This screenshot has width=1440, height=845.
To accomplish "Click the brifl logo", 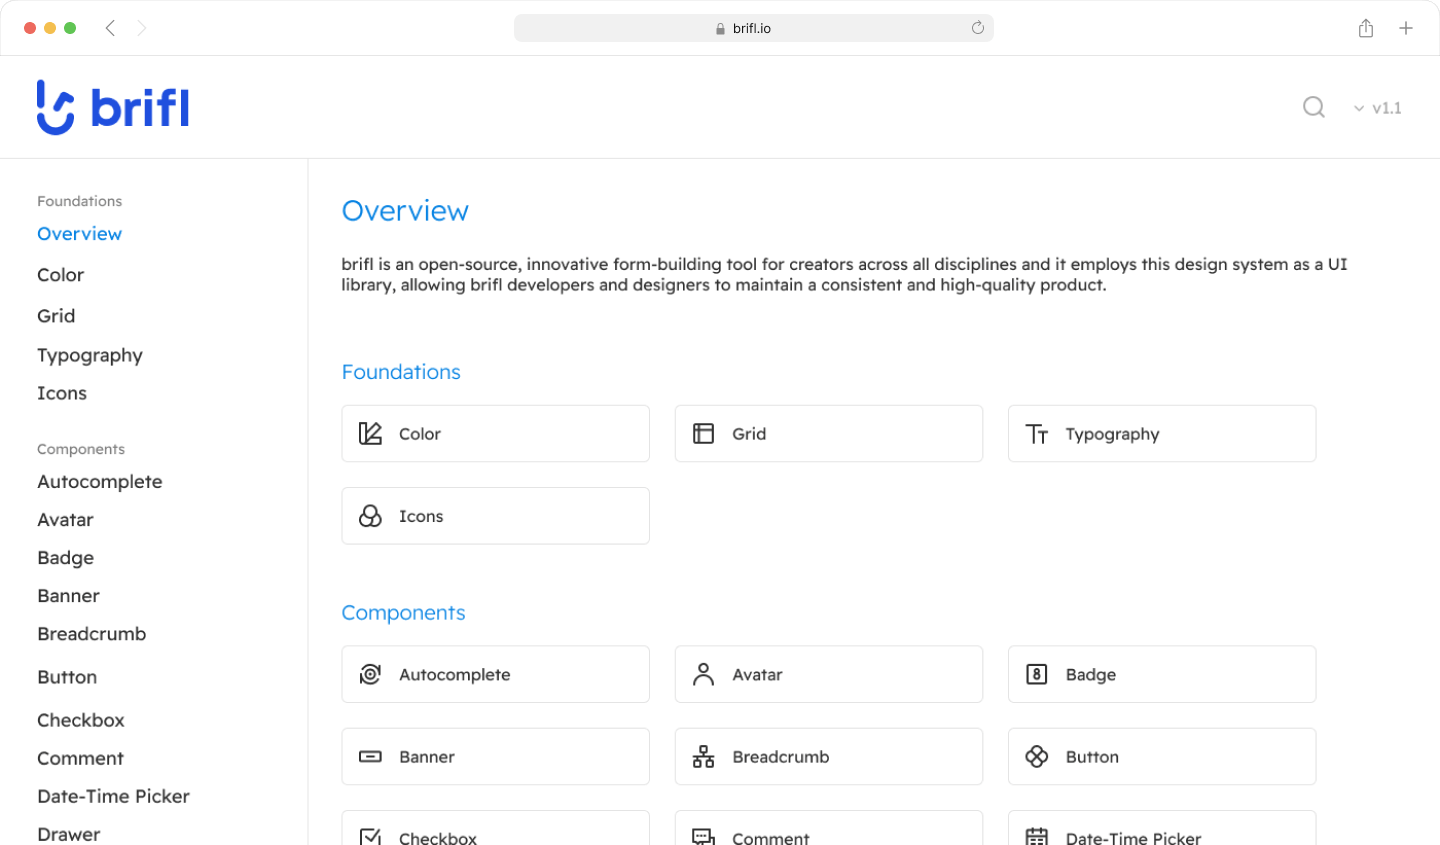I will 113,107.
